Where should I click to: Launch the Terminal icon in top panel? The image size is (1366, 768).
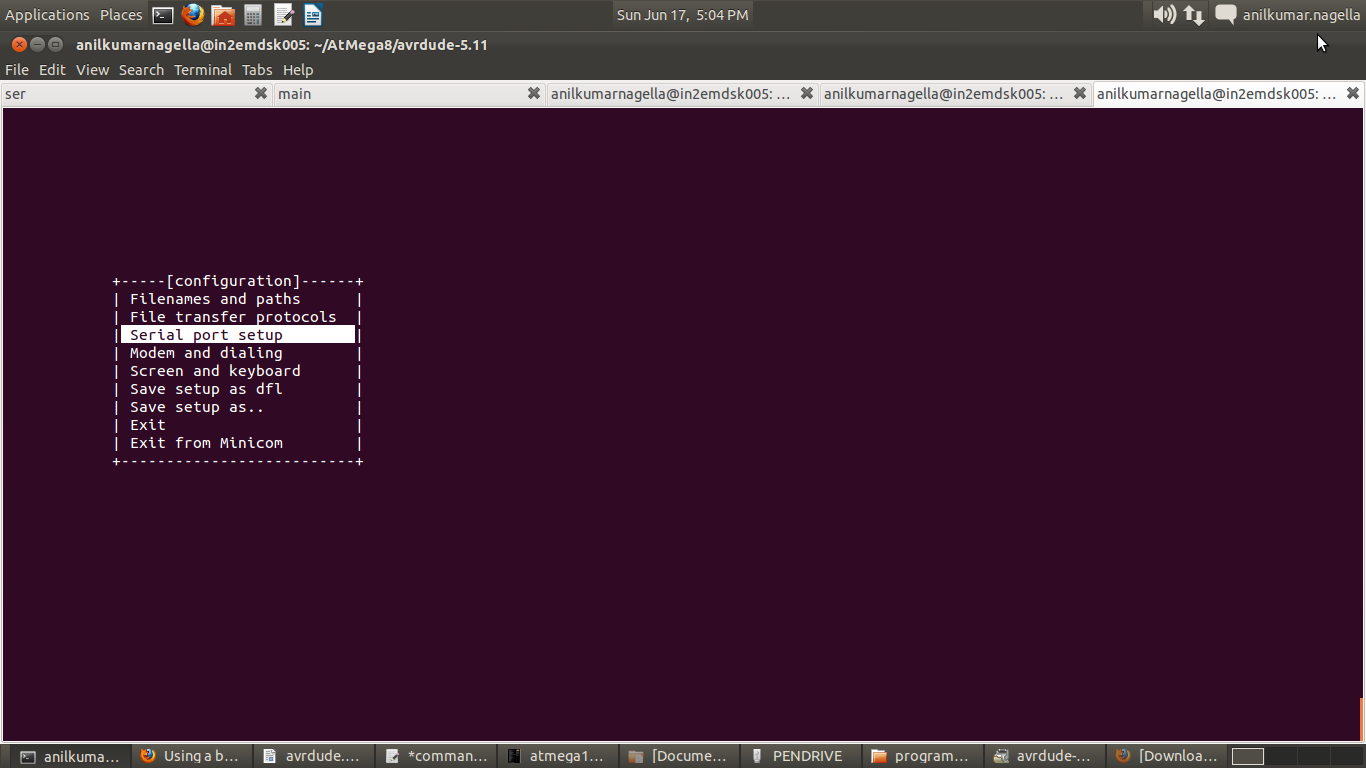[163, 15]
